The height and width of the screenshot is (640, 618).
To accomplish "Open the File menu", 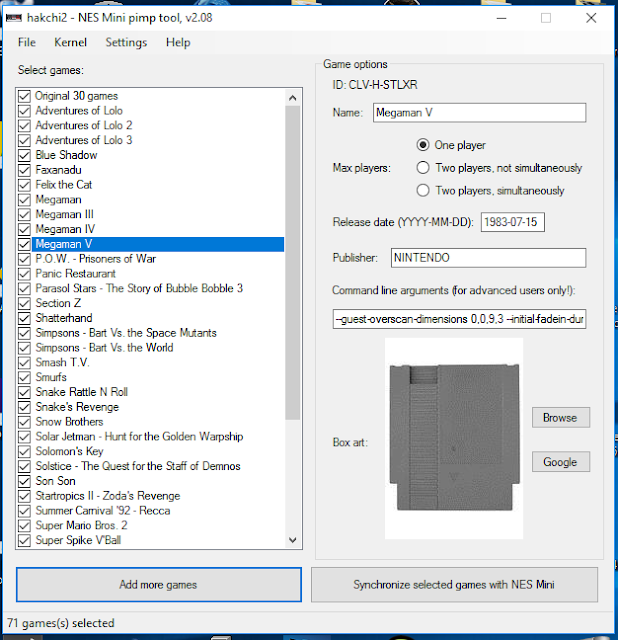I will [27, 43].
